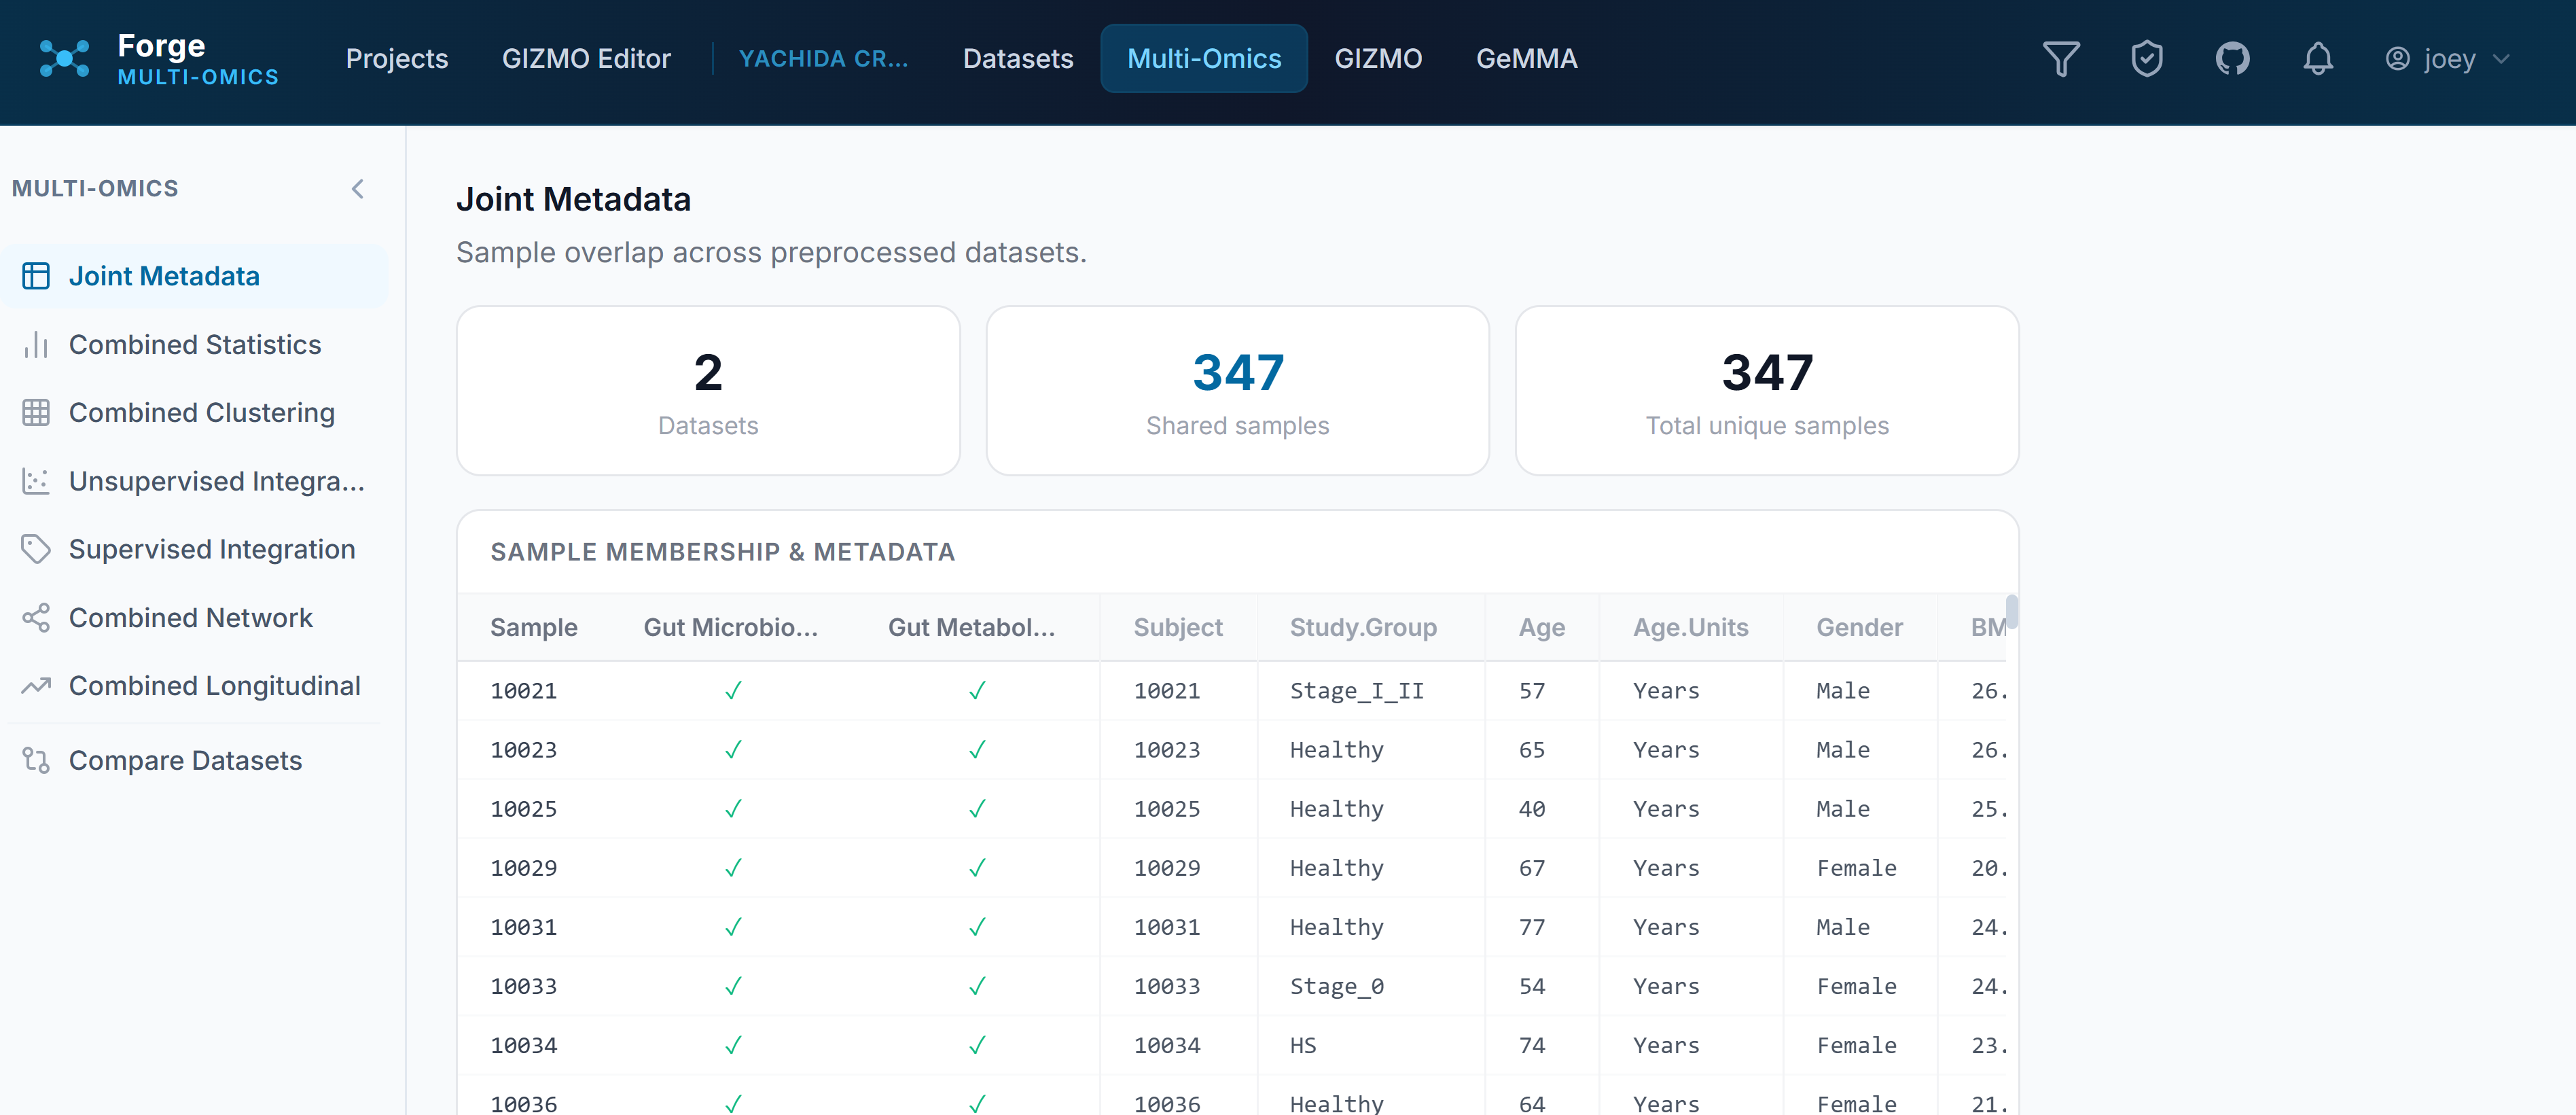
Task: Open the Datasets navigation menu
Action: (1017, 58)
